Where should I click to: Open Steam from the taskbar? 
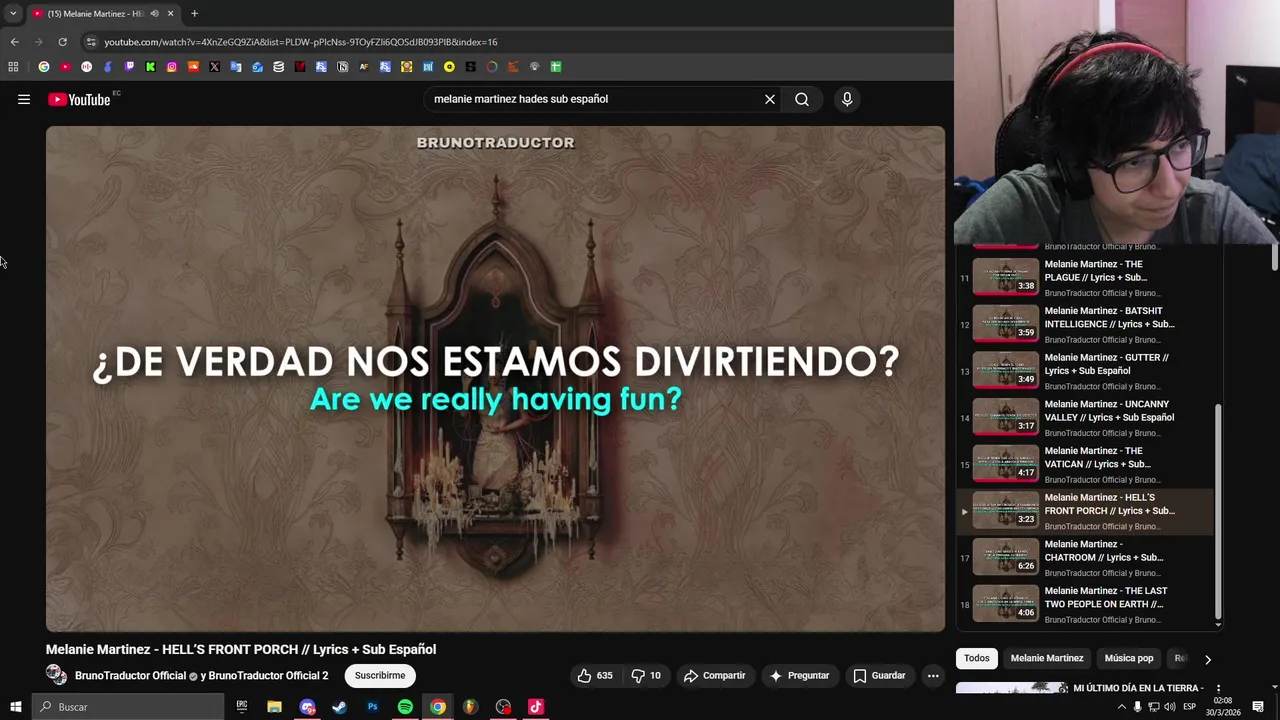click(339, 707)
